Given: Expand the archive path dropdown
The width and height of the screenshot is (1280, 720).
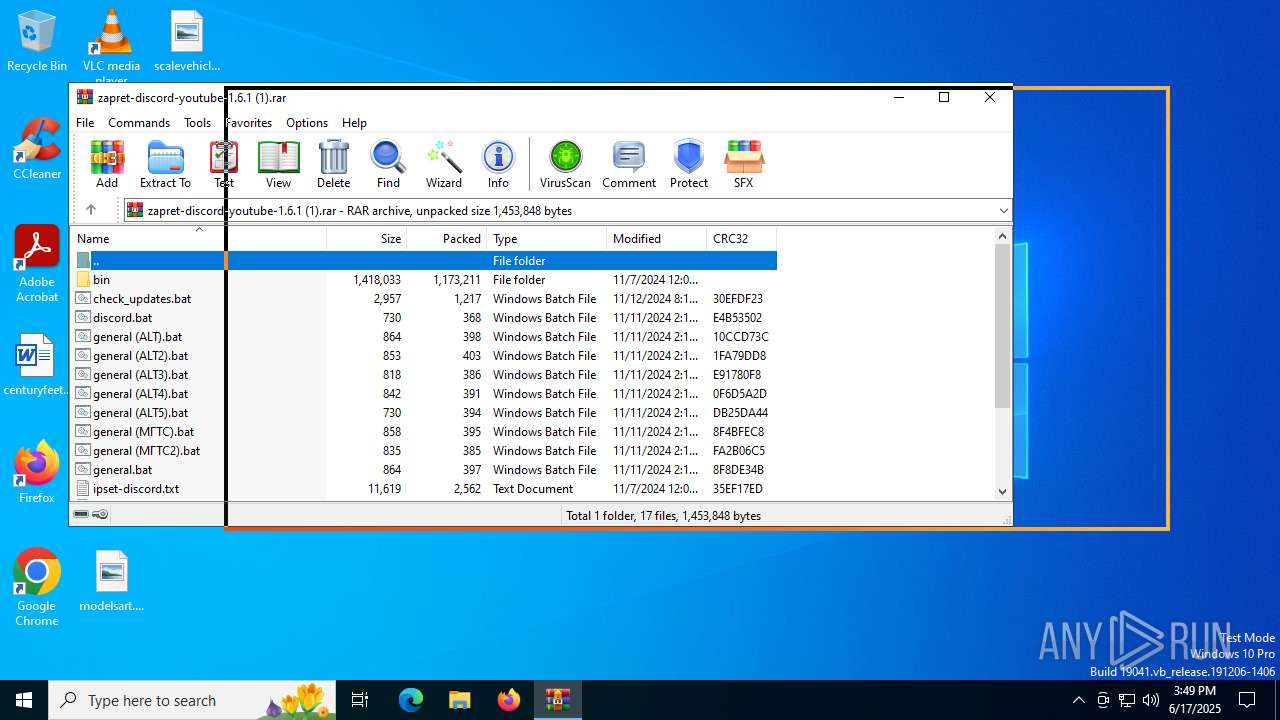Looking at the screenshot, I should [1003, 210].
